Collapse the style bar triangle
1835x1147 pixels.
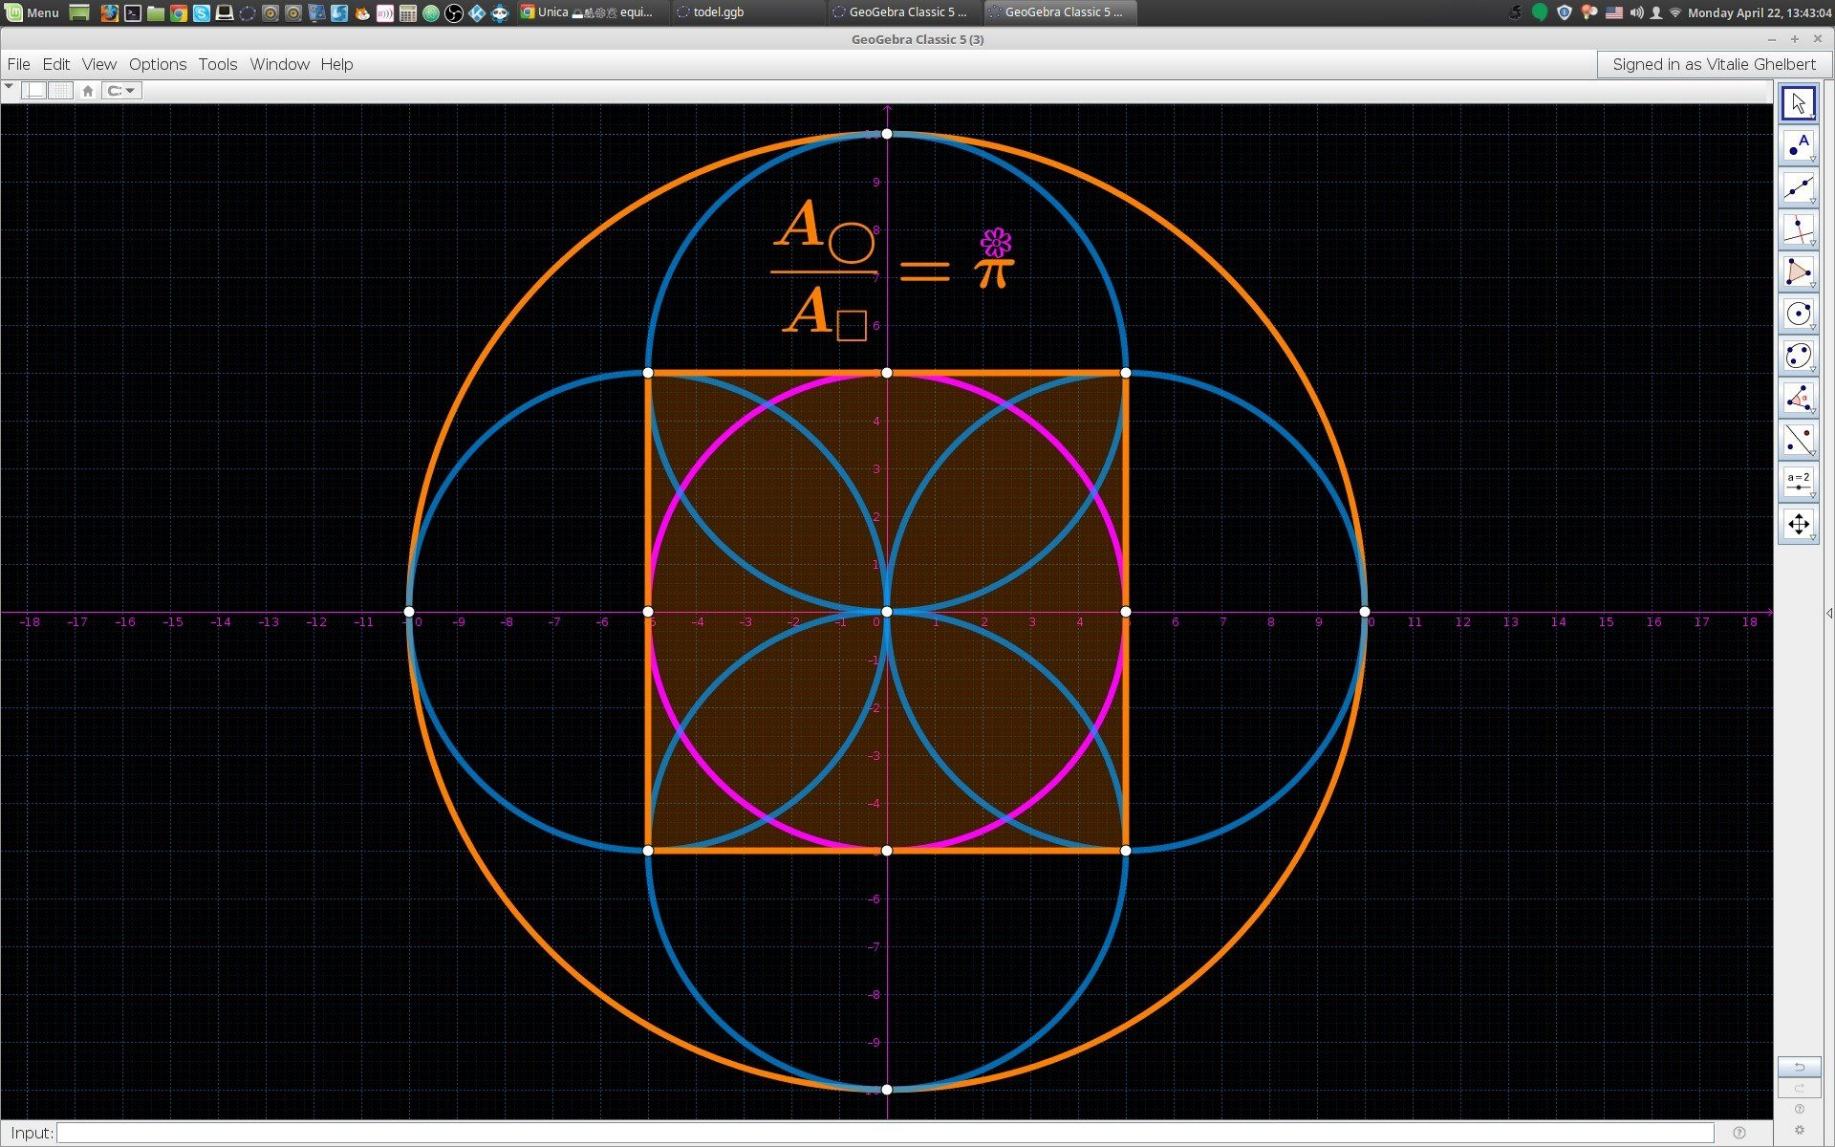(x=9, y=88)
